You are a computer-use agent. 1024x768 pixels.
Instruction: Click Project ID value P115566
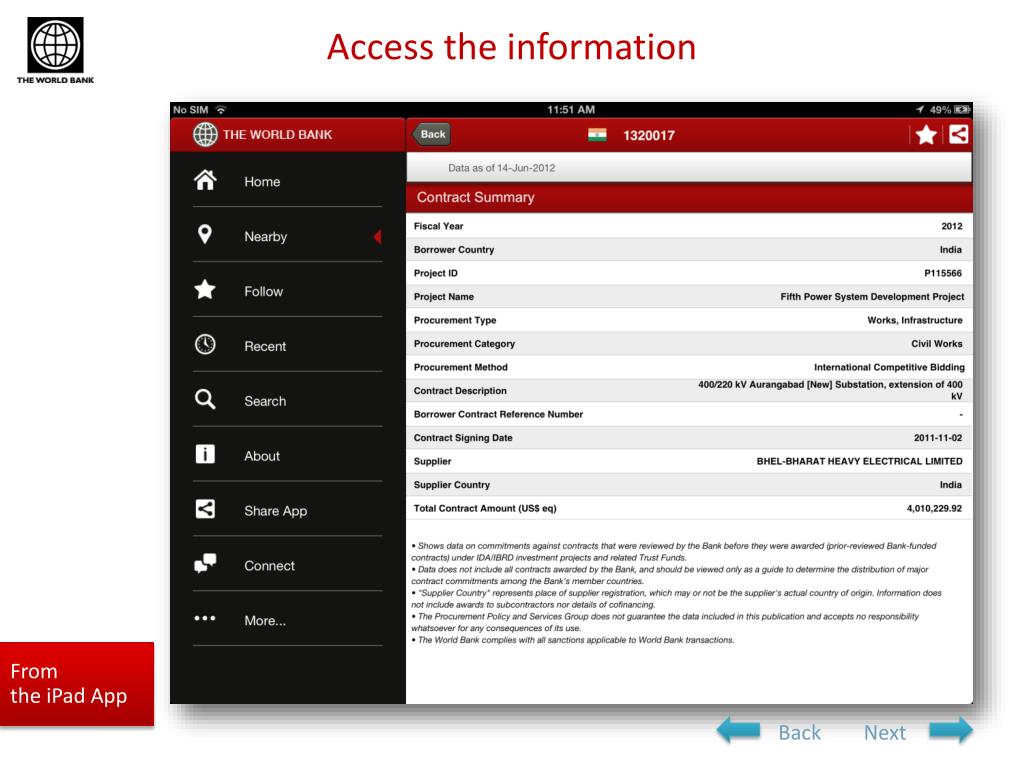pyautogui.click(x=943, y=273)
